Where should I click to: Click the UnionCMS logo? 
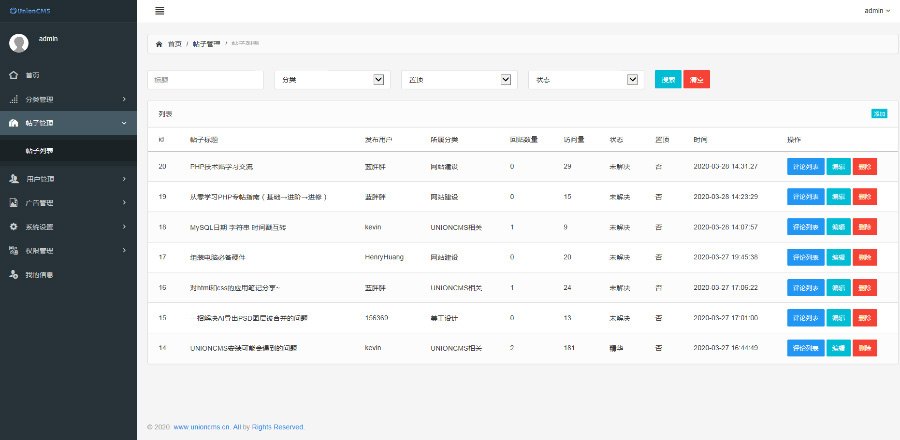pos(30,11)
